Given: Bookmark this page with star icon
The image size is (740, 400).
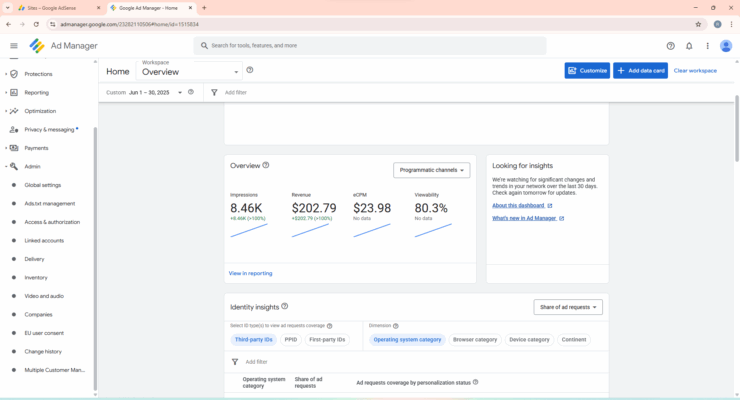Looking at the screenshot, I should coord(698,24).
